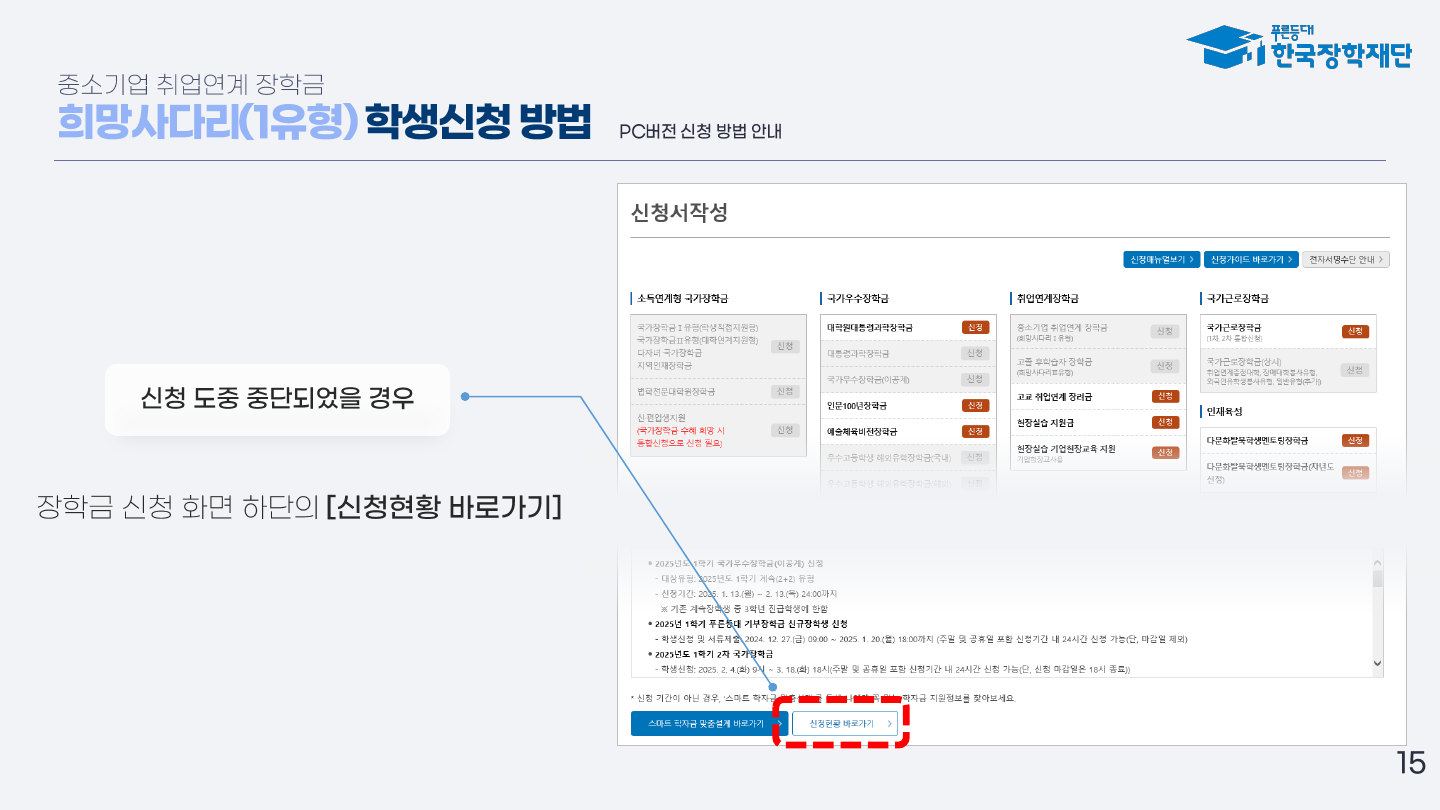Click 신청 for 국가근로장학금 통합신청
This screenshot has height=810, width=1440.
click(1355, 332)
